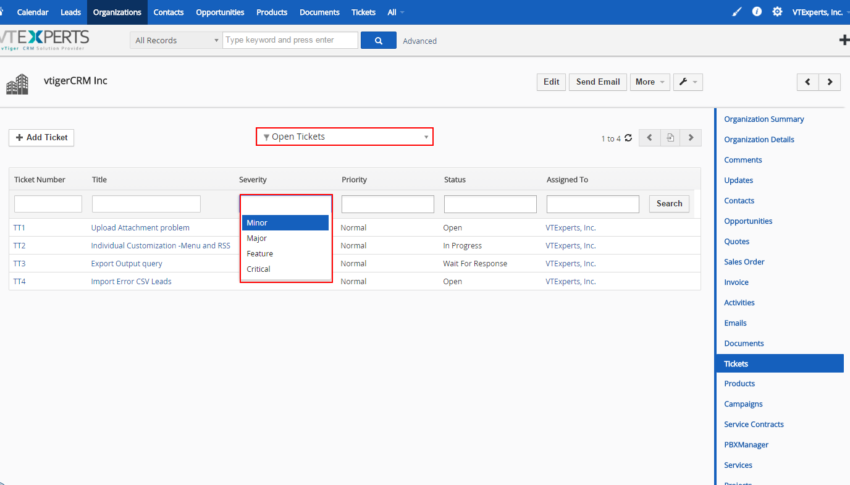Screen dimensions: 850x485
Task: Open ticket TT3 link
Action: coord(20,263)
